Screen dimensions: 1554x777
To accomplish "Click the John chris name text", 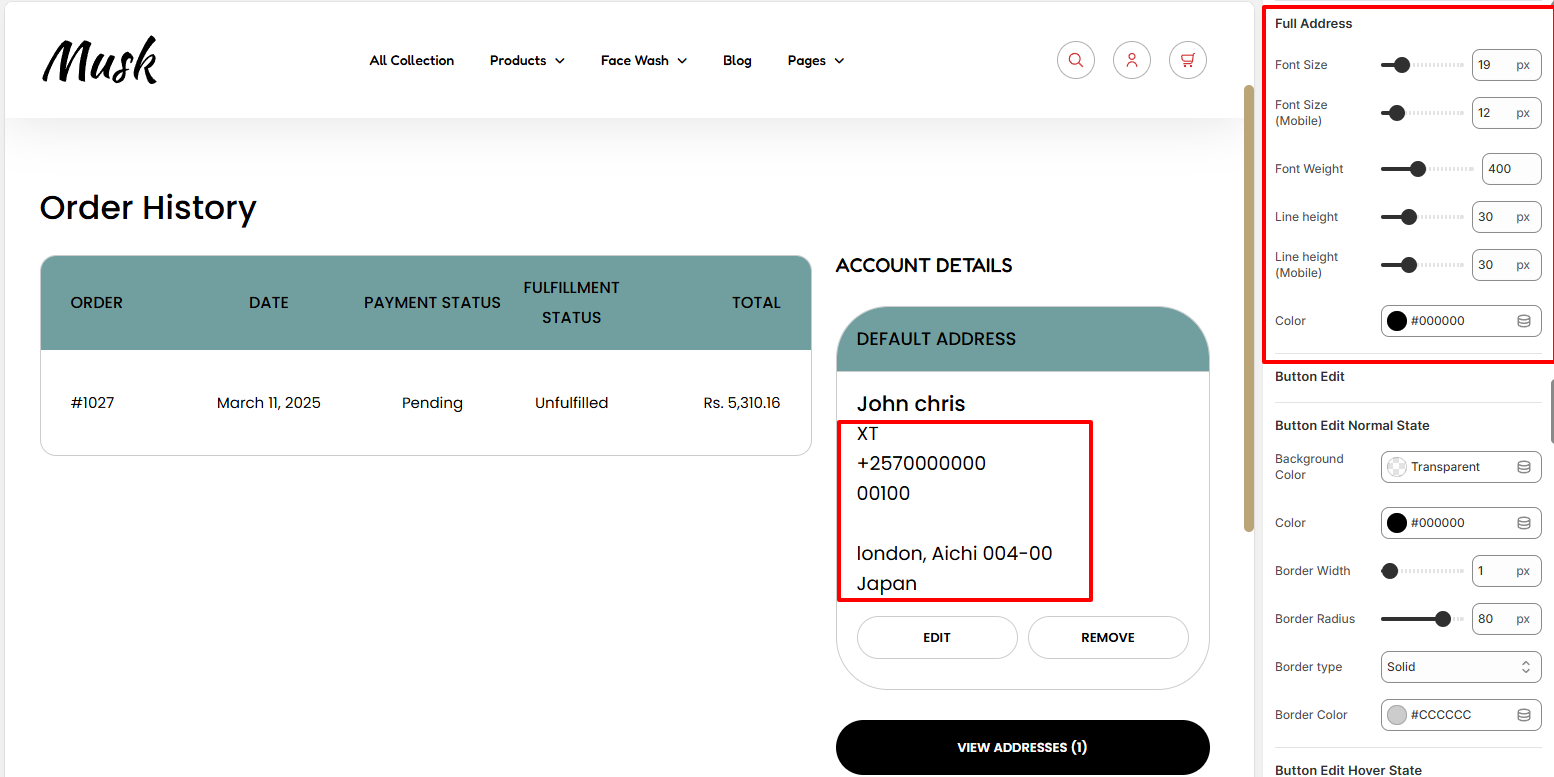I will [x=911, y=404].
